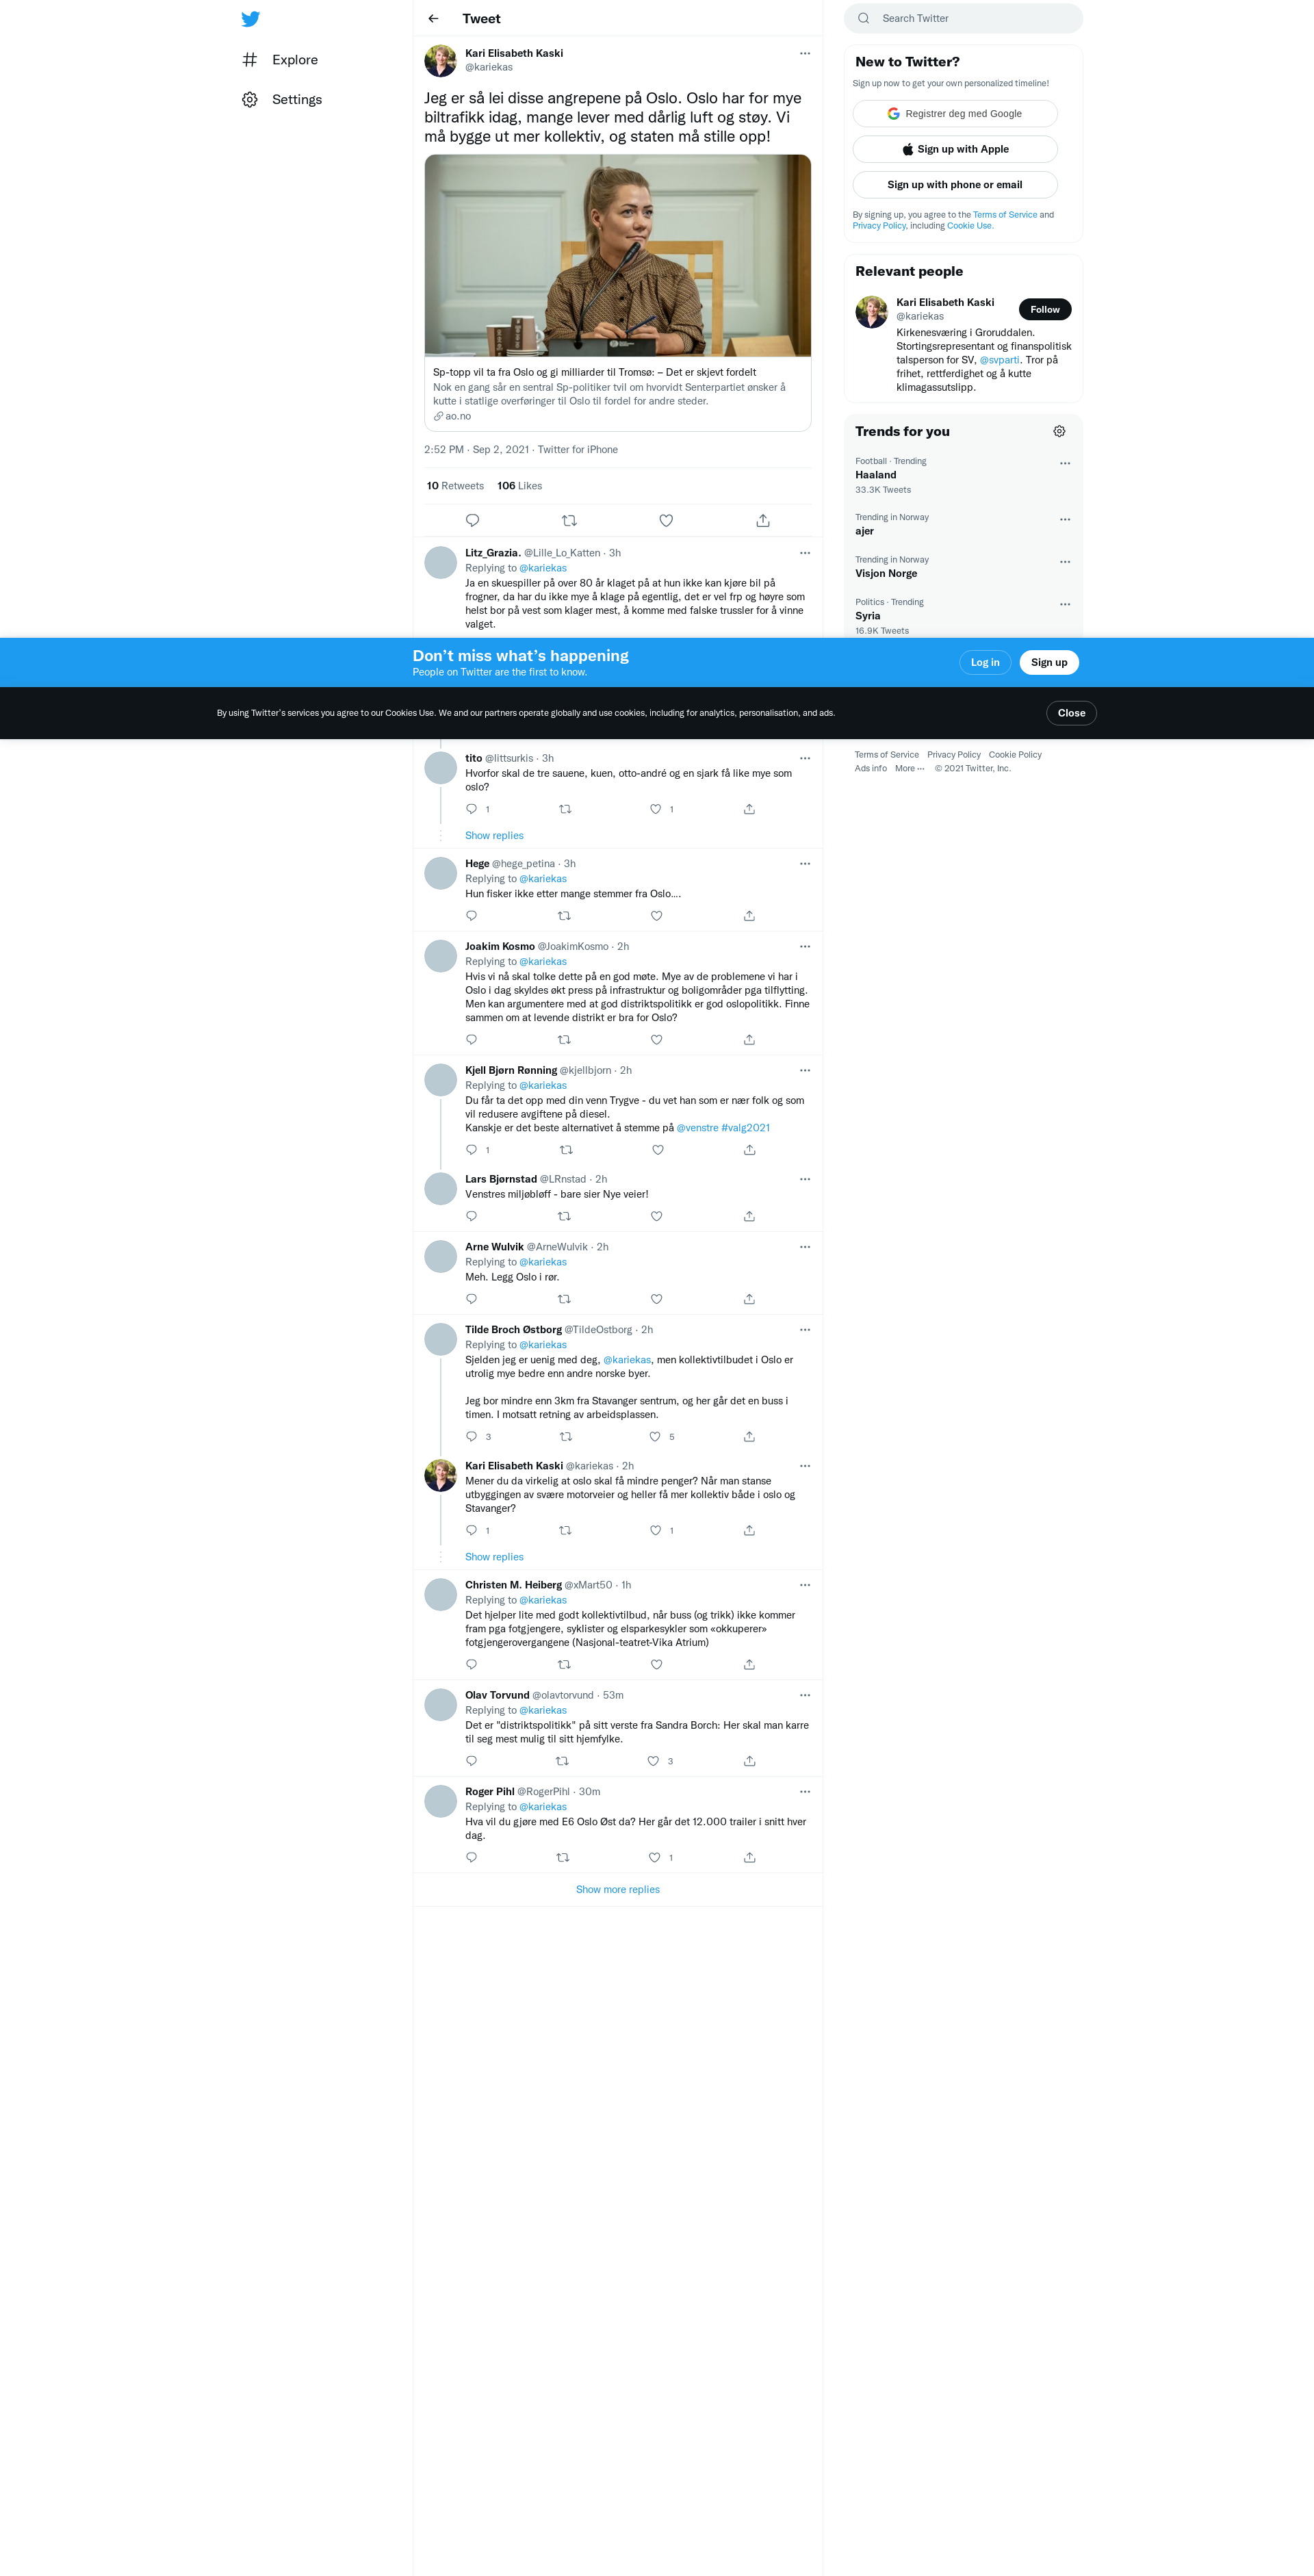Show replies under Kari's 2h reply
The width and height of the screenshot is (1314, 2576).
pyautogui.click(x=494, y=1558)
